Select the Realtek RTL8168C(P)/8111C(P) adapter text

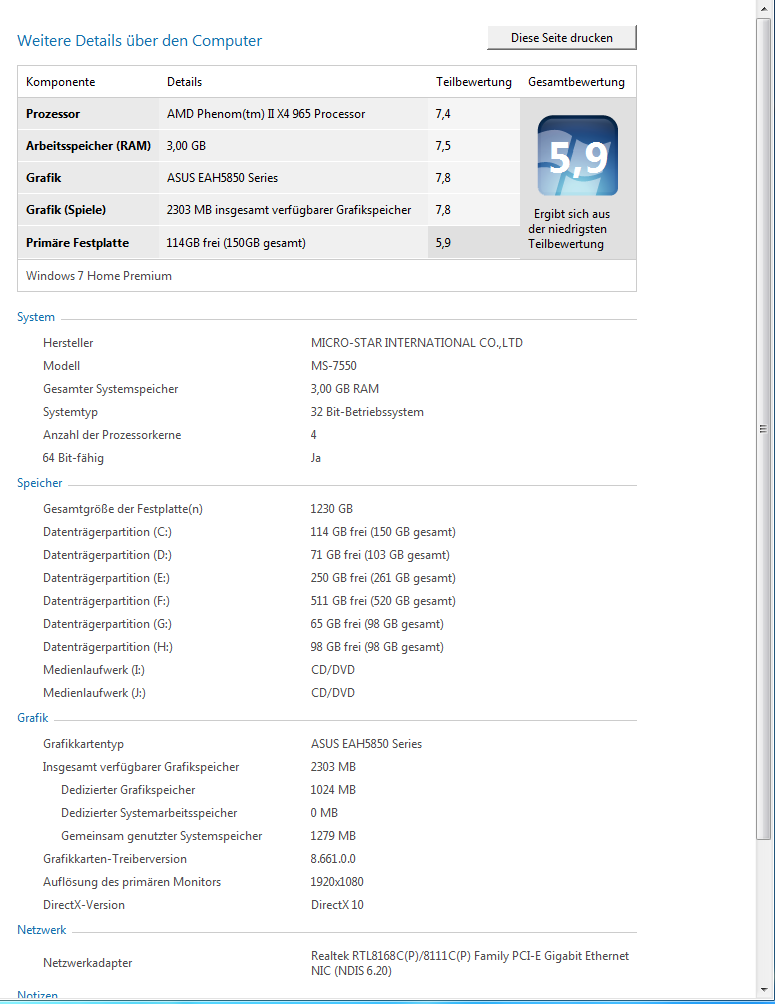pyautogui.click(x=469, y=963)
